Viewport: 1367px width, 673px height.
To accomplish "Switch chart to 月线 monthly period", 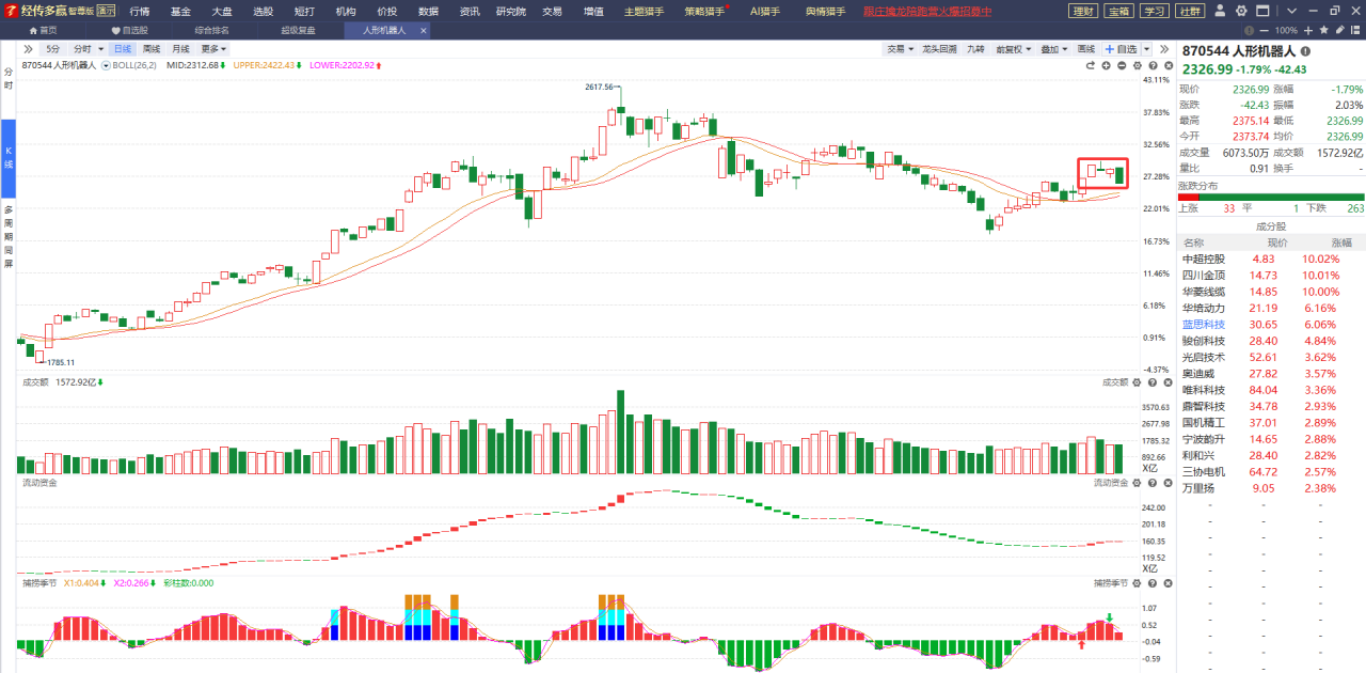I will point(180,49).
